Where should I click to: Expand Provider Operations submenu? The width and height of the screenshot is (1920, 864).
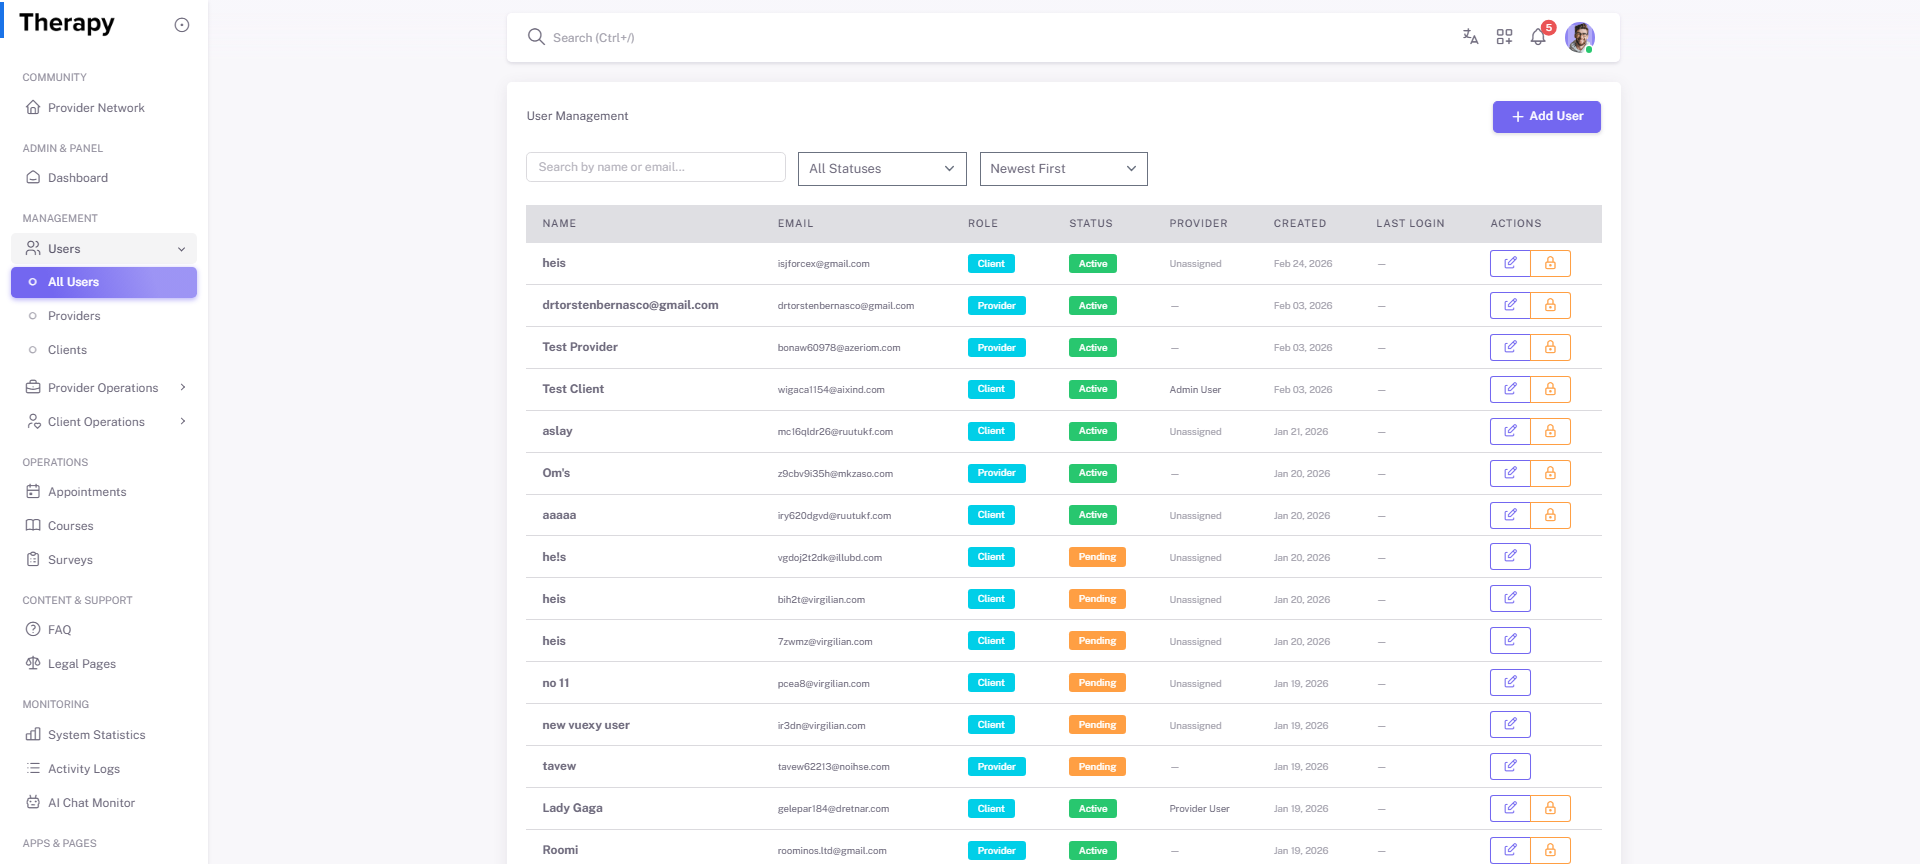[x=183, y=387]
